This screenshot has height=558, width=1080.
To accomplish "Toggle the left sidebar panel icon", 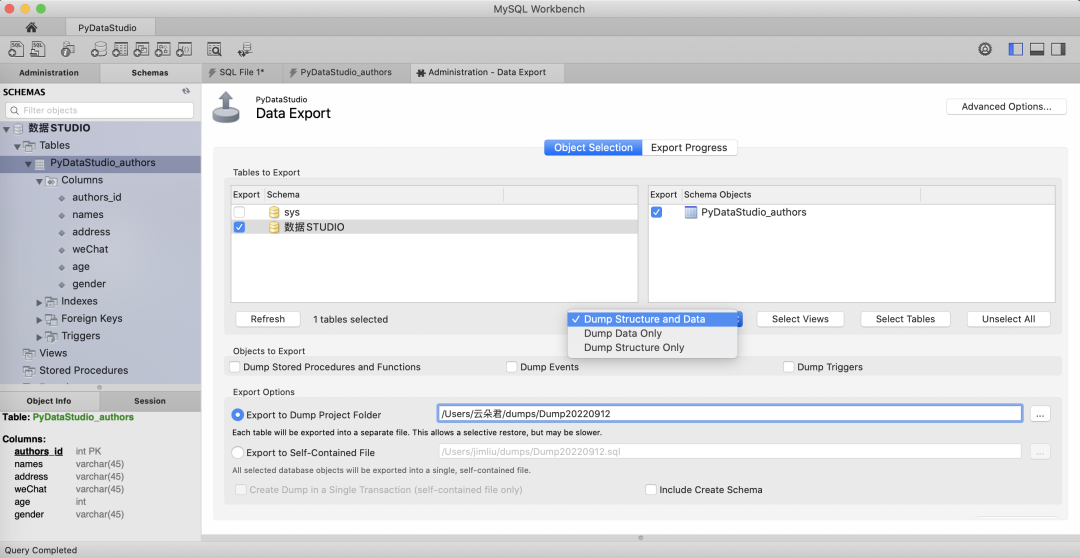I will click(x=1016, y=49).
